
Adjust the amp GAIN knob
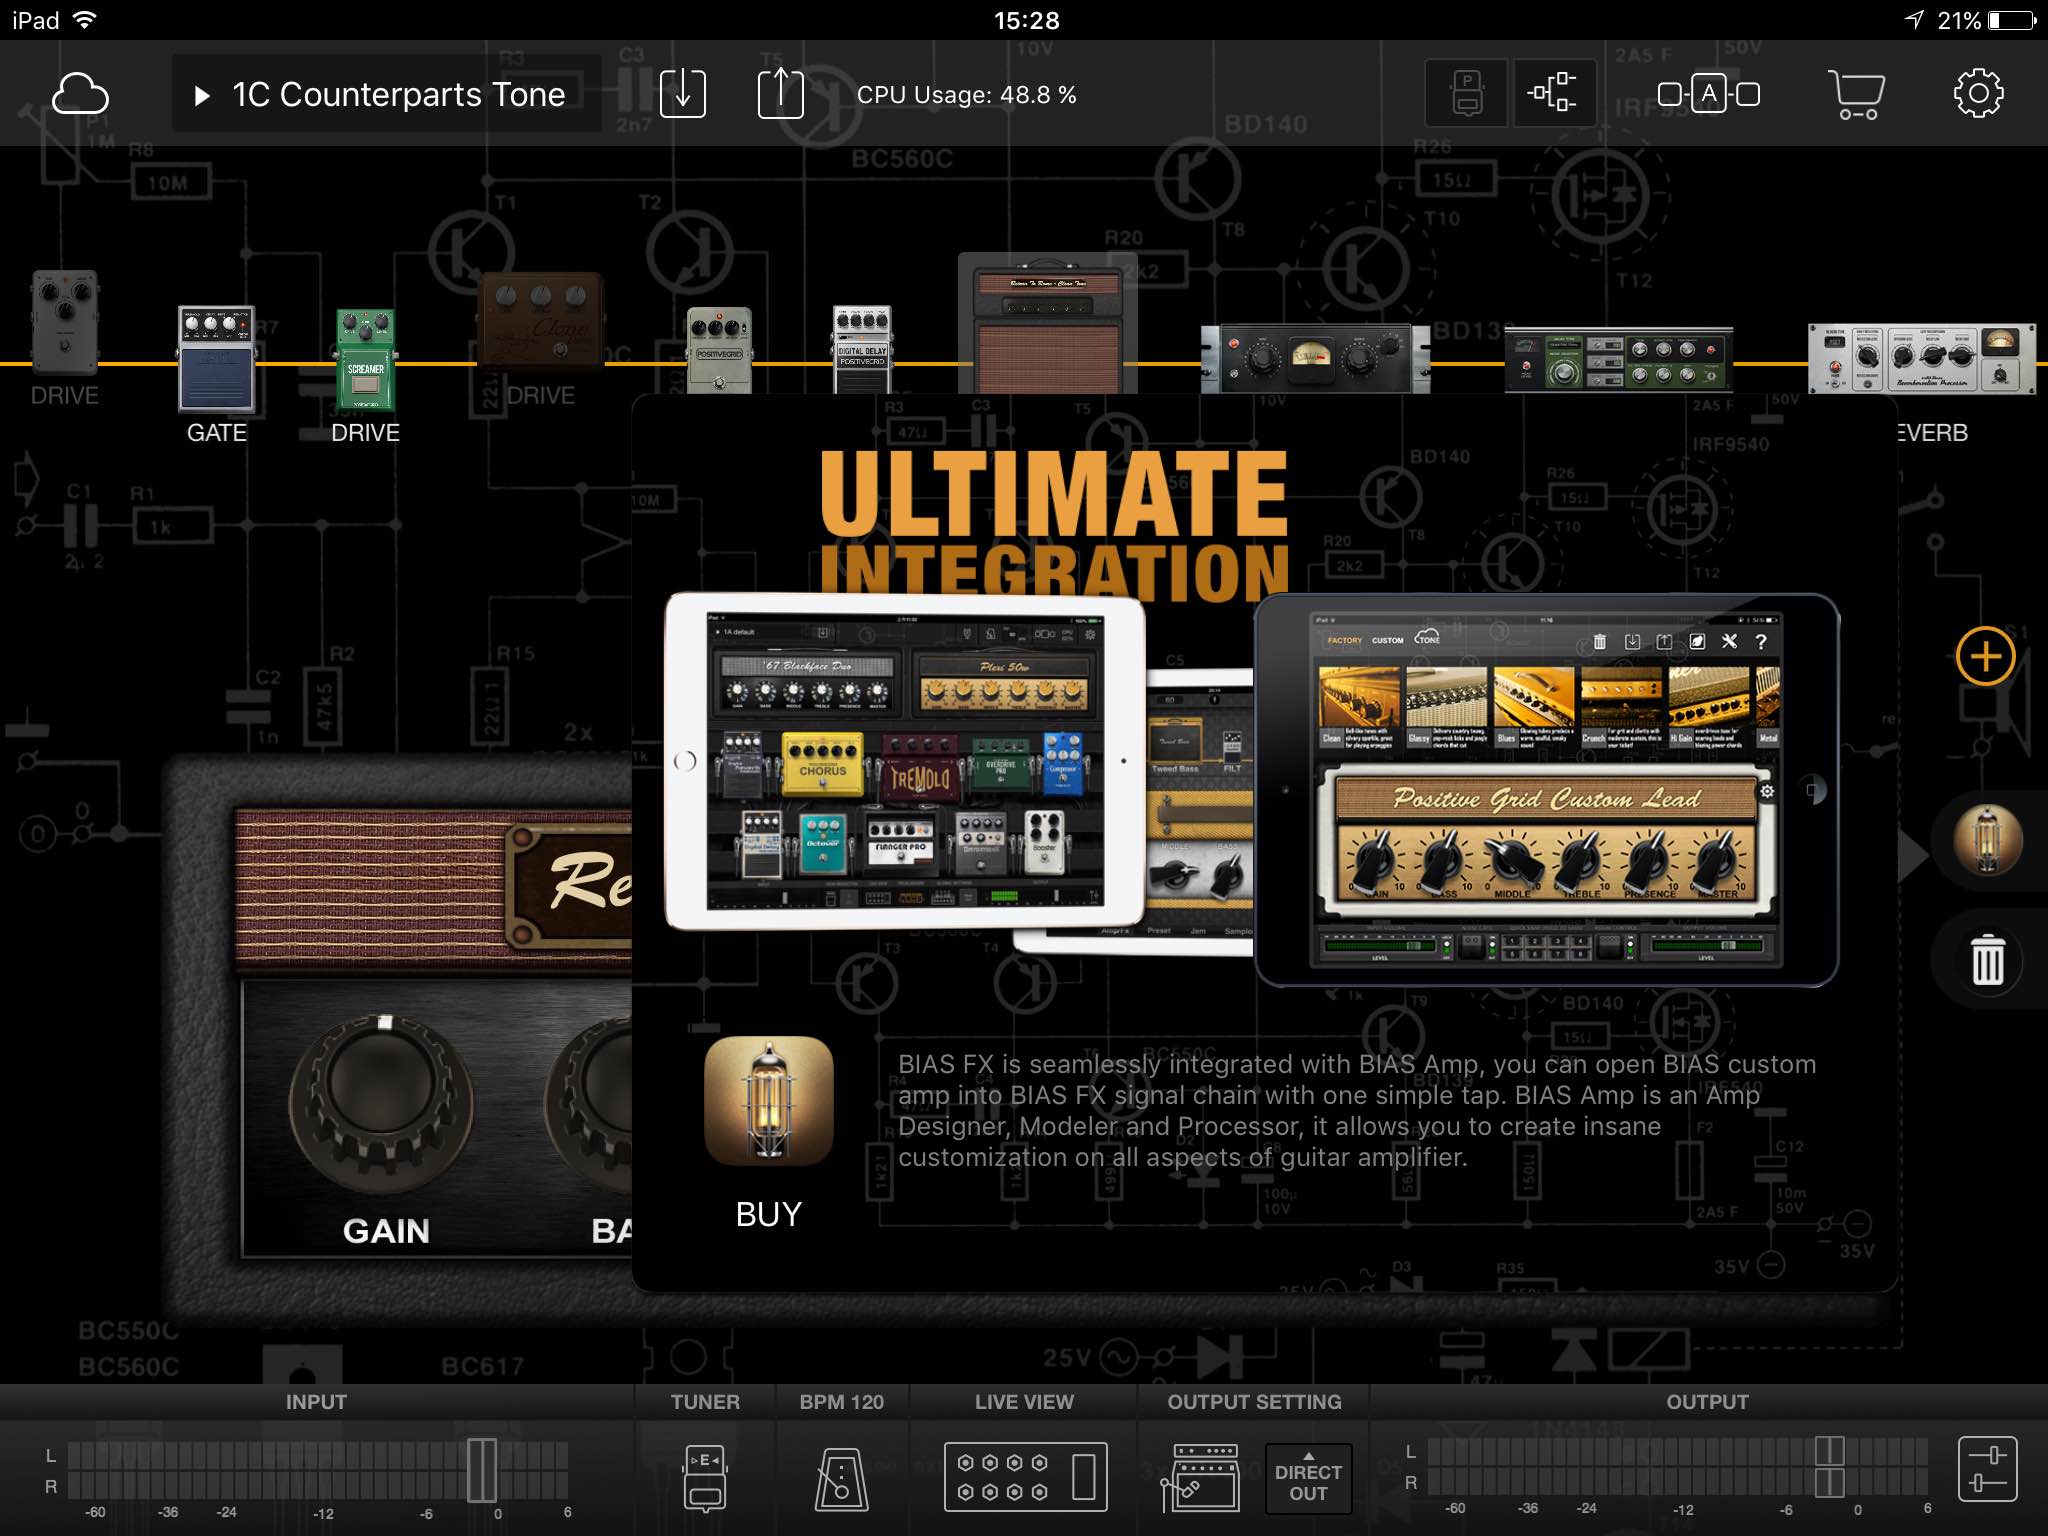(384, 1102)
